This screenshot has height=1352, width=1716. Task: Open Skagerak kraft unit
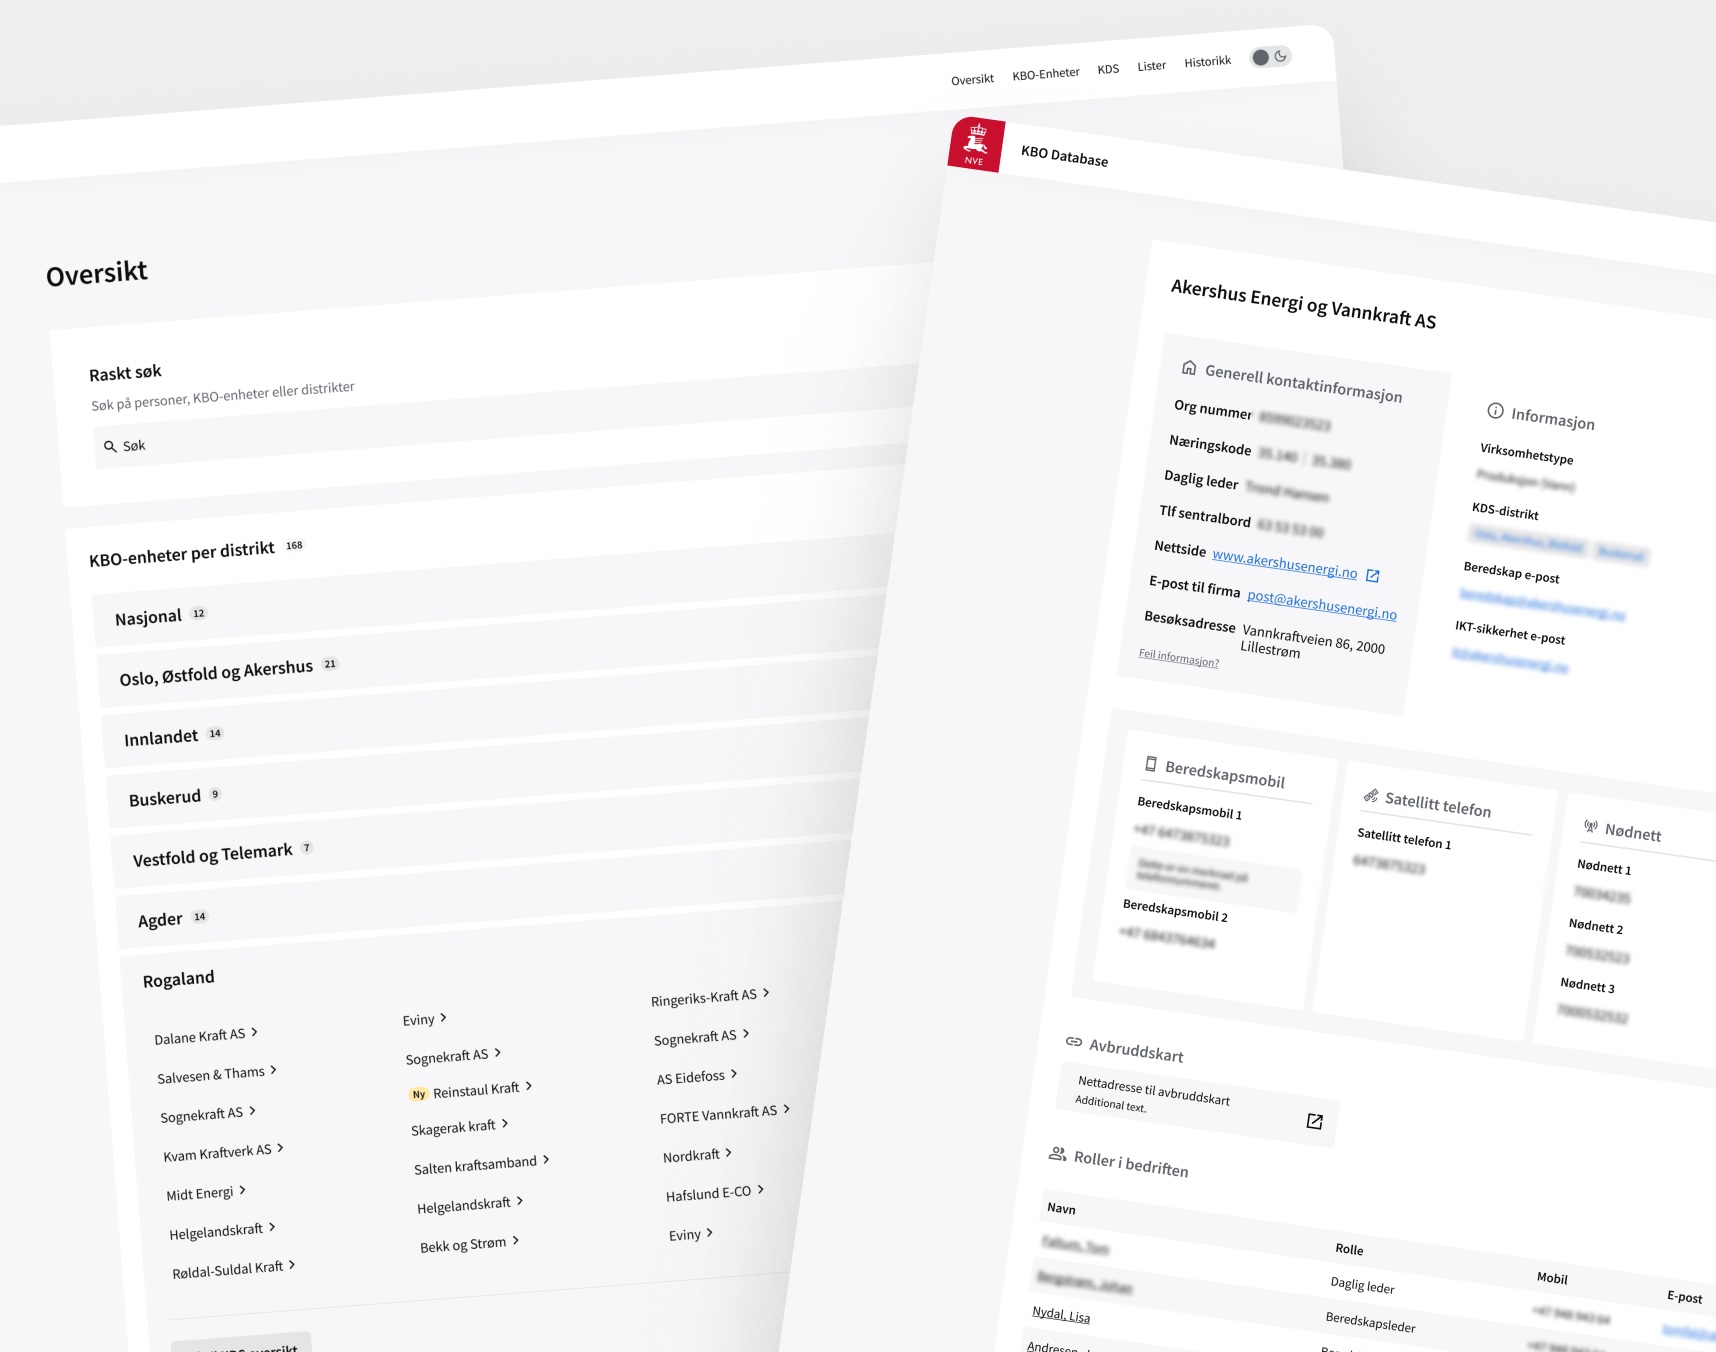(460, 1127)
